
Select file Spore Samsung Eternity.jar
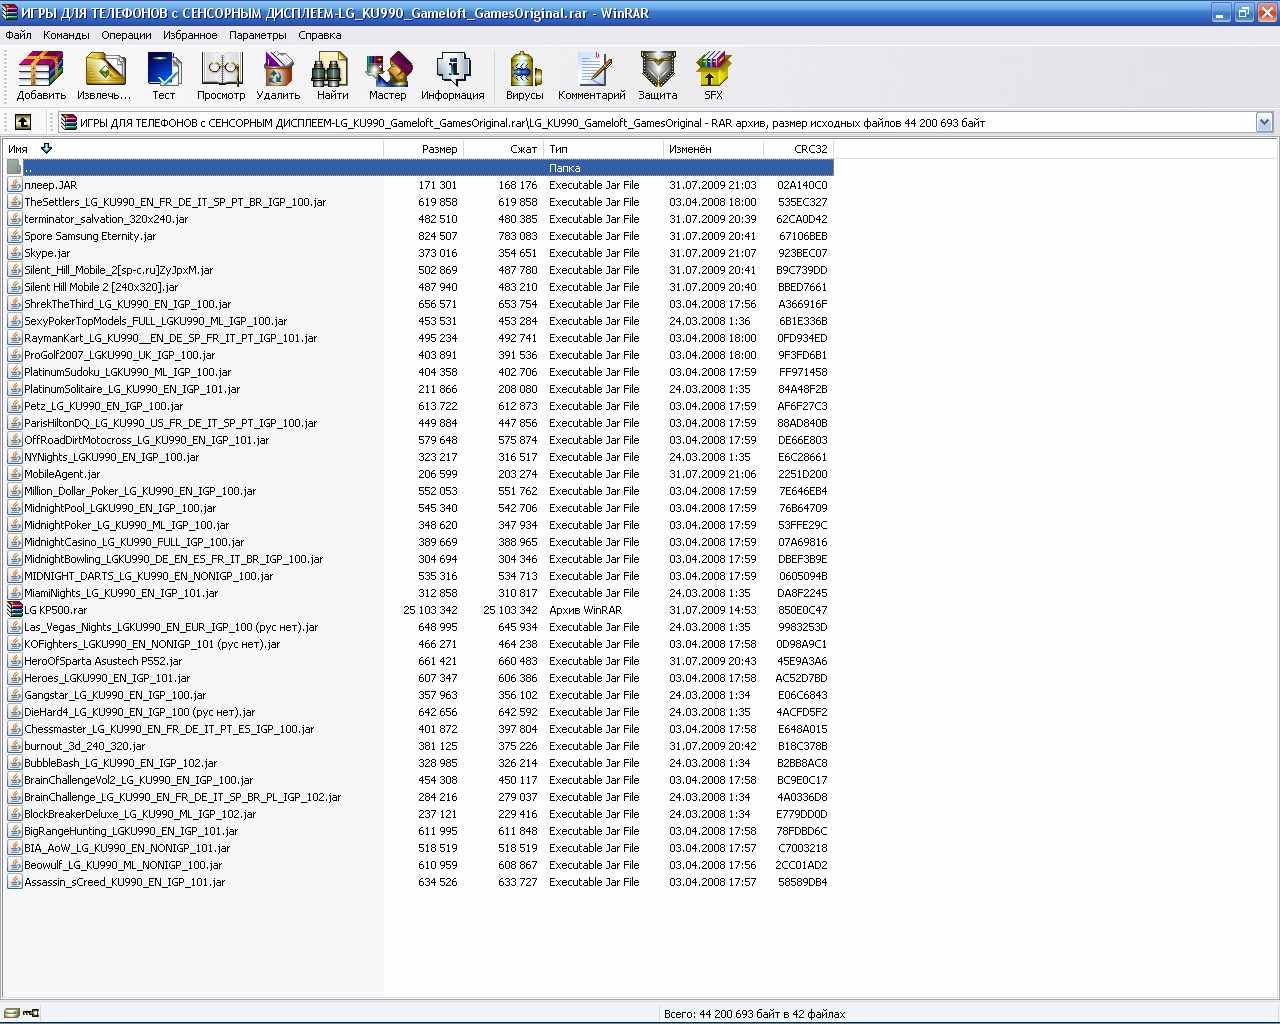point(90,236)
